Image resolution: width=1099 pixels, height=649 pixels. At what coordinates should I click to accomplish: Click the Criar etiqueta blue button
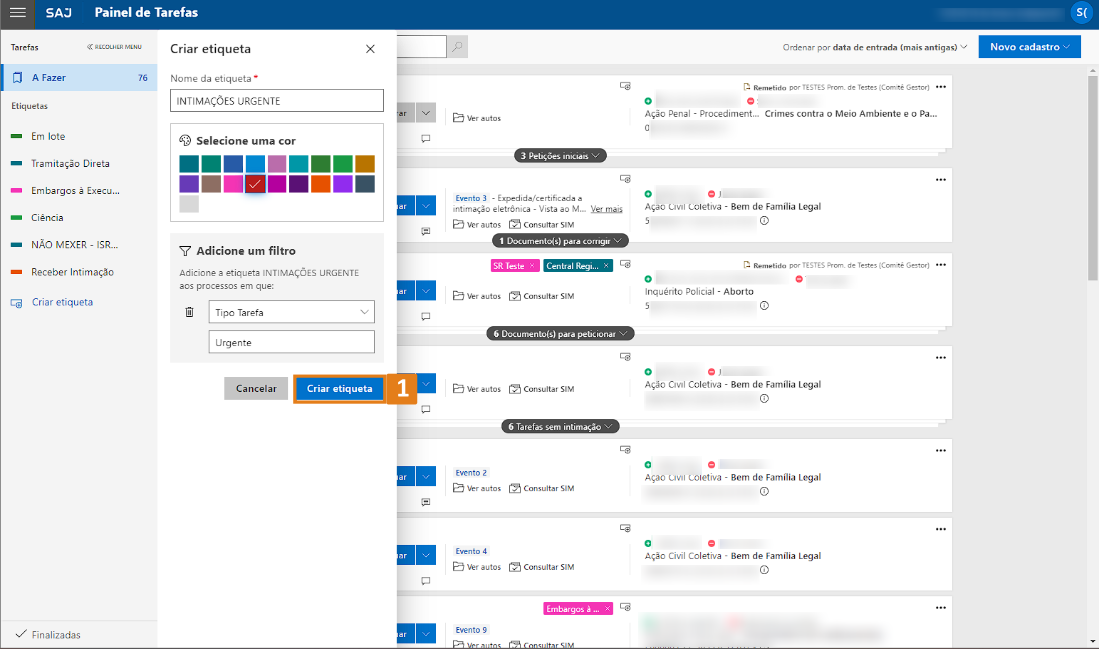click(x=339, y=389)
